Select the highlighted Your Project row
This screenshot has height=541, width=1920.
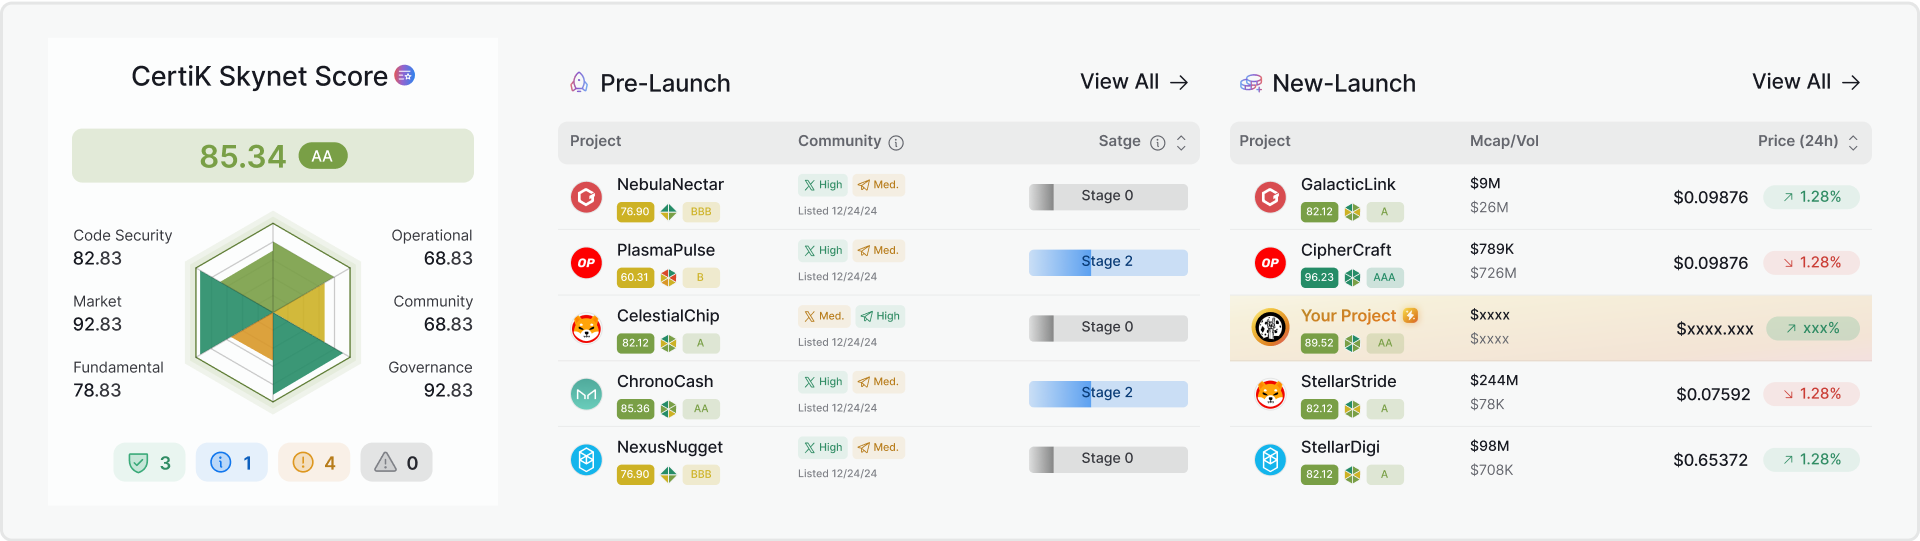pos(1550,328)
